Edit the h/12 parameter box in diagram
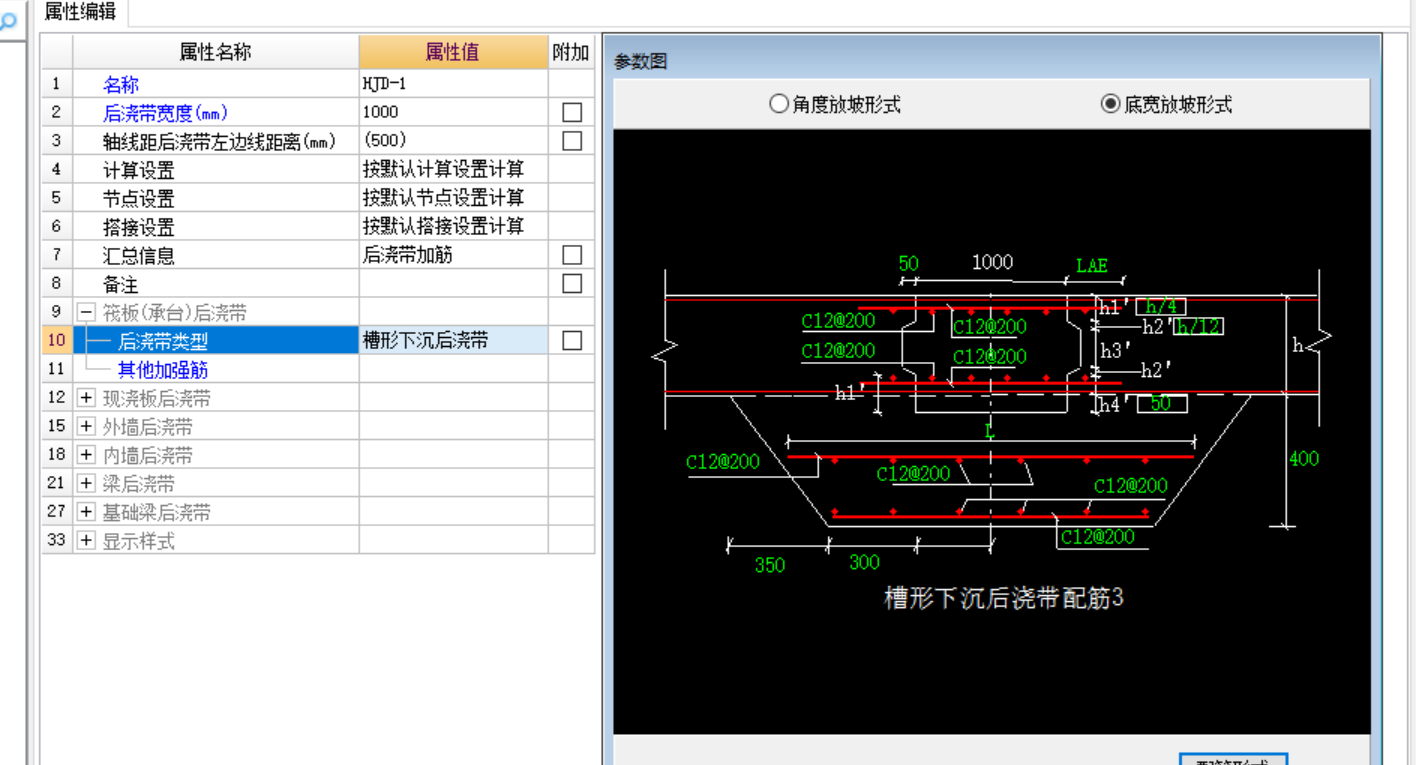Image resolution: width=1416 pixels, height=765 pixels. click(x=1198, y=326)
